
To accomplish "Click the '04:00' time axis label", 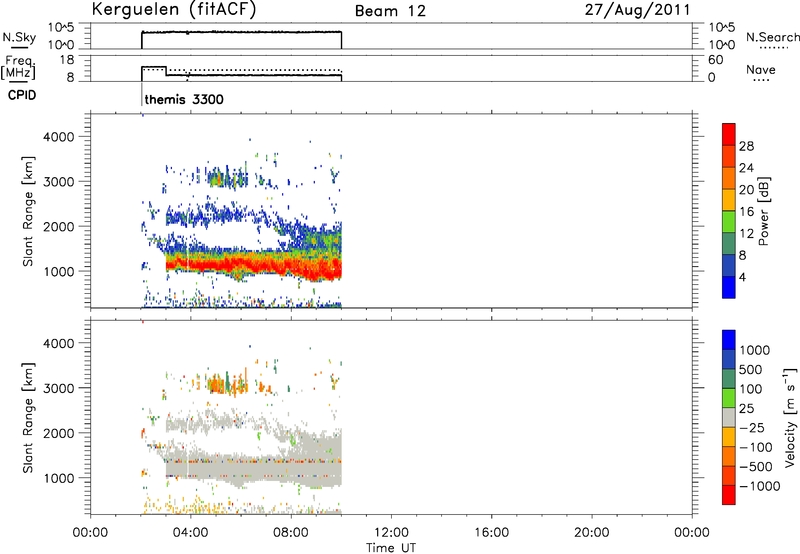I will coord(190,533).
